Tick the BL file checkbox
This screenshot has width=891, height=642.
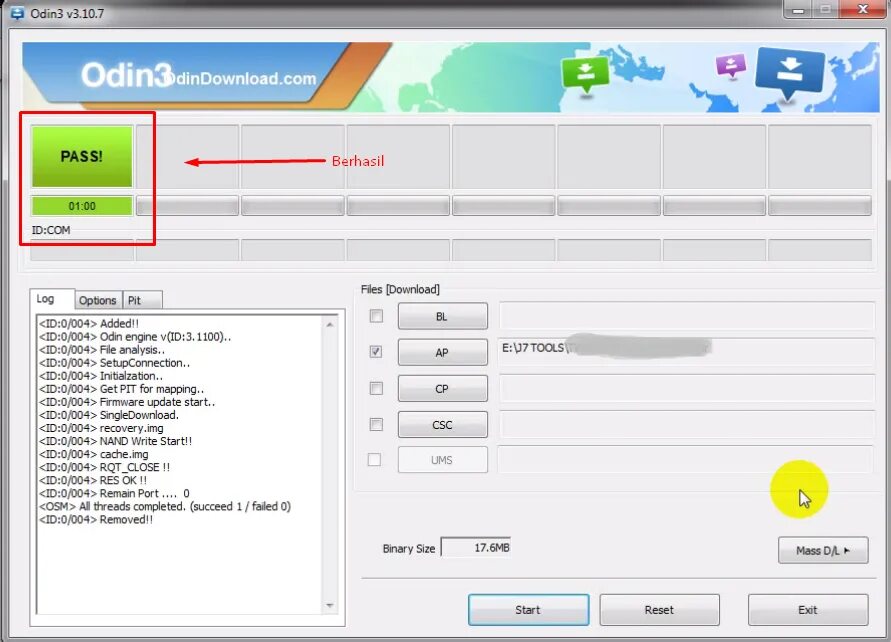(376, 316)
